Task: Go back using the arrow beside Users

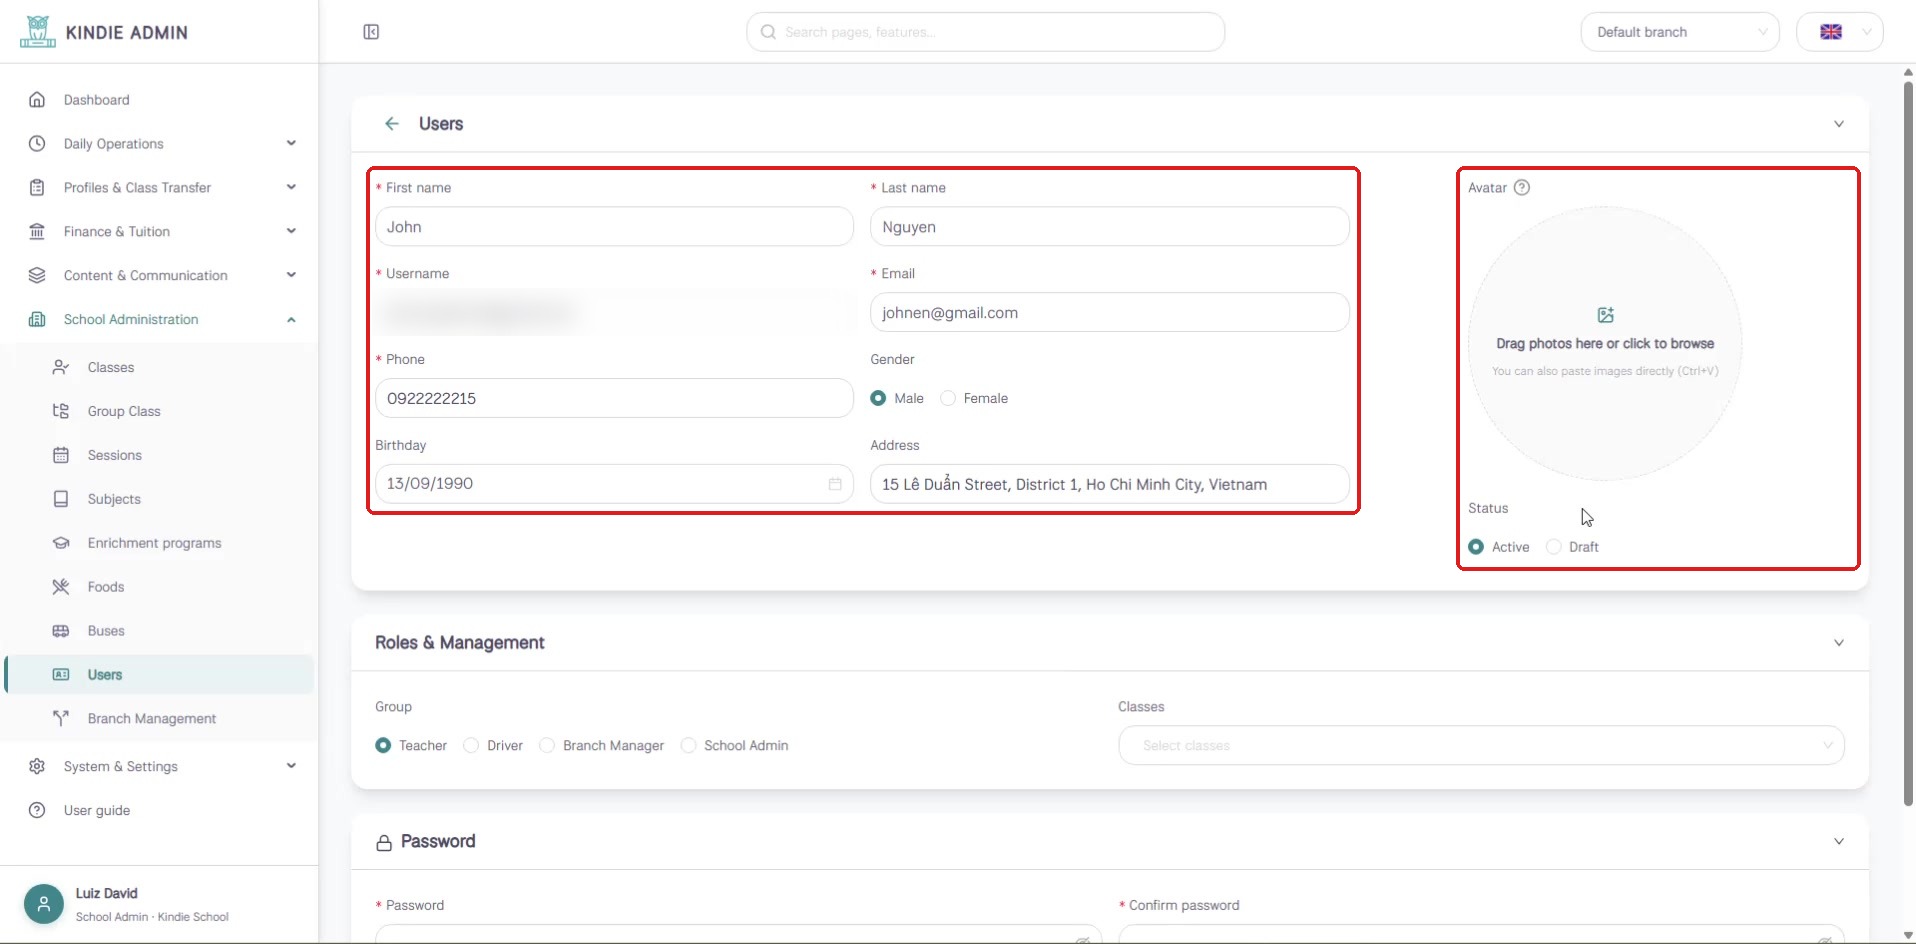Action: click(392, 124)
